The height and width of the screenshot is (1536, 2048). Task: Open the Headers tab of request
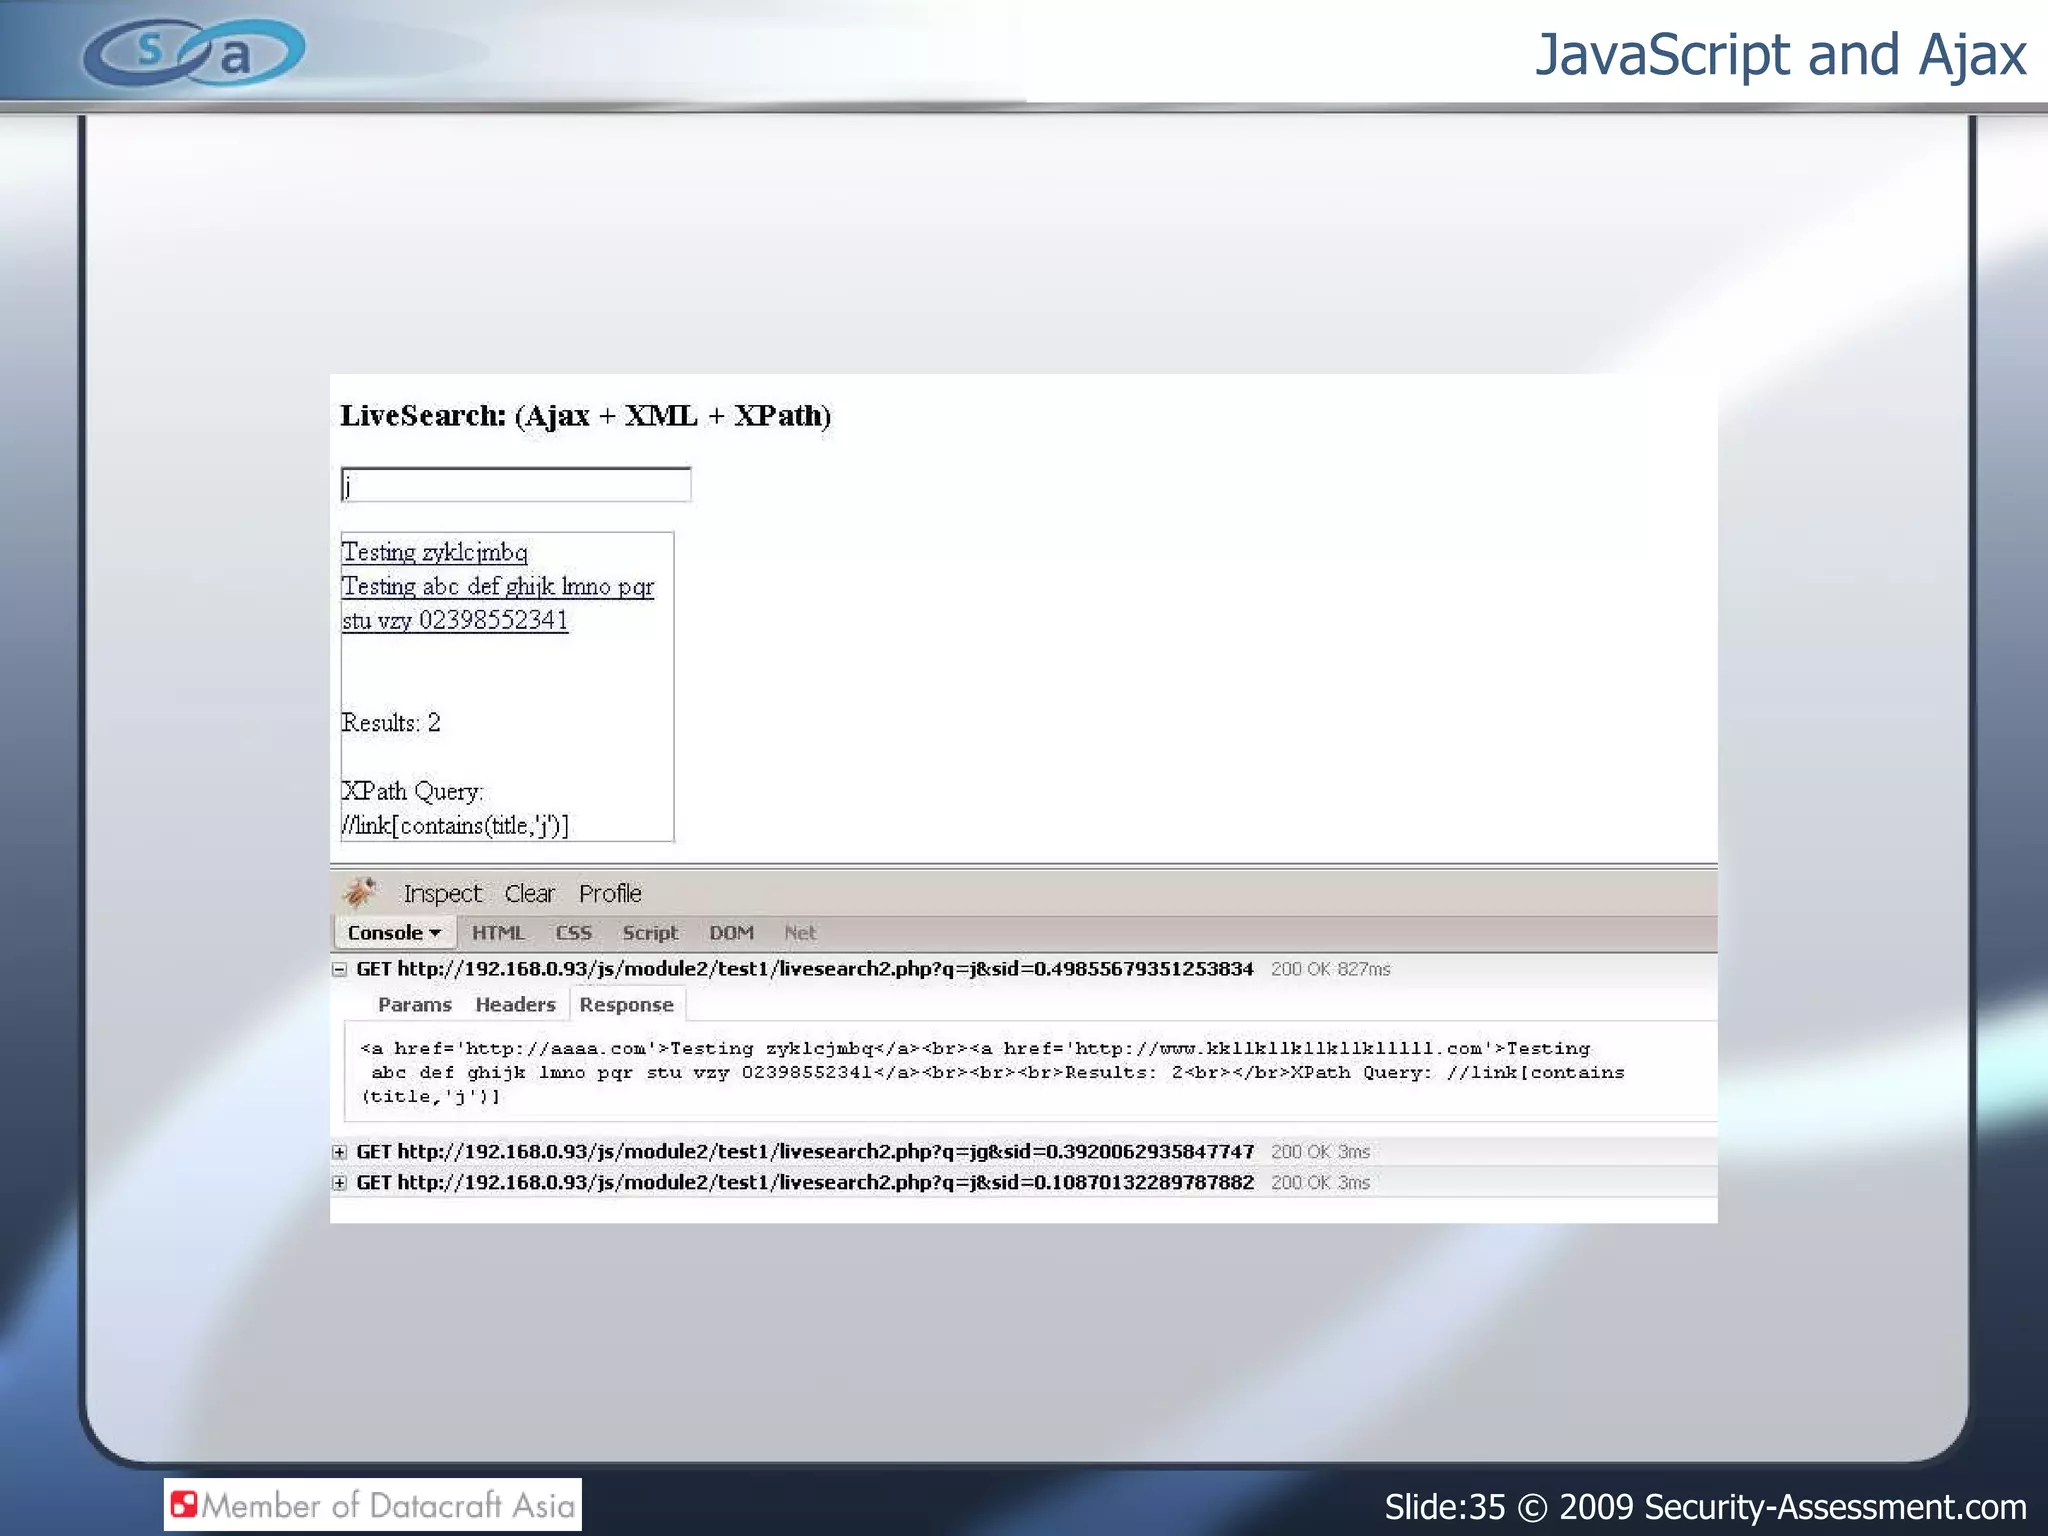(515, 1005)
